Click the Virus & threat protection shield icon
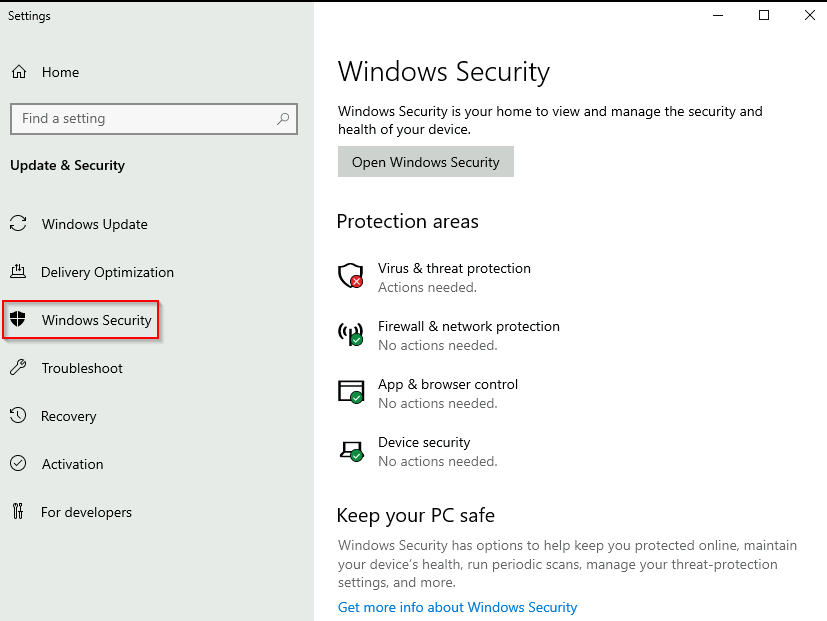The image size is (827, 621). pos(350,276)
